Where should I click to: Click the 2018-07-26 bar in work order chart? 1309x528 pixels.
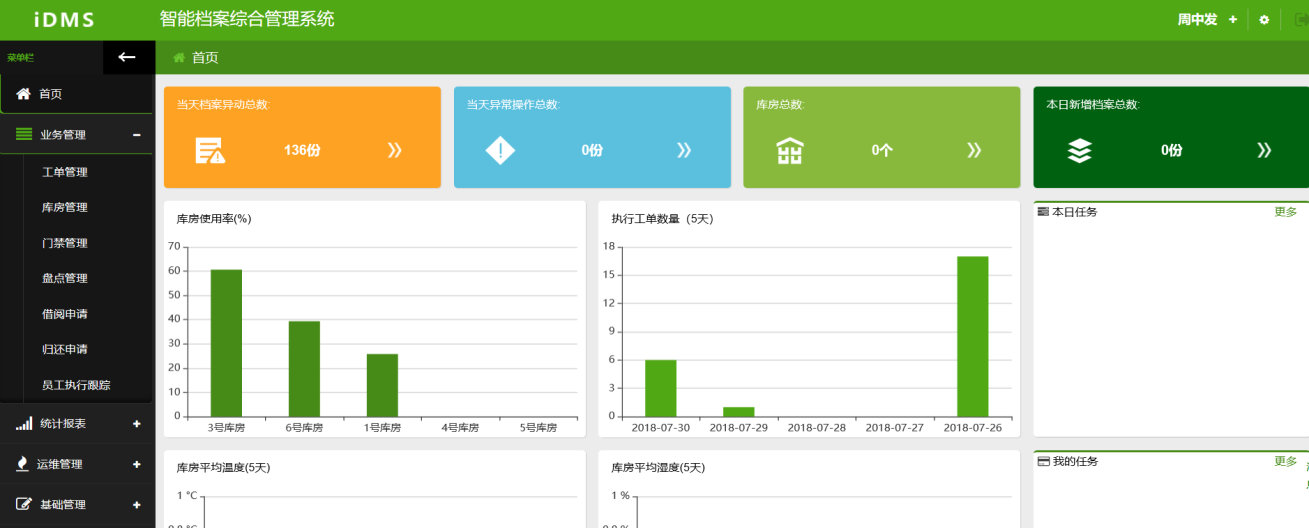pyautogui.click(x=972, y=336)
